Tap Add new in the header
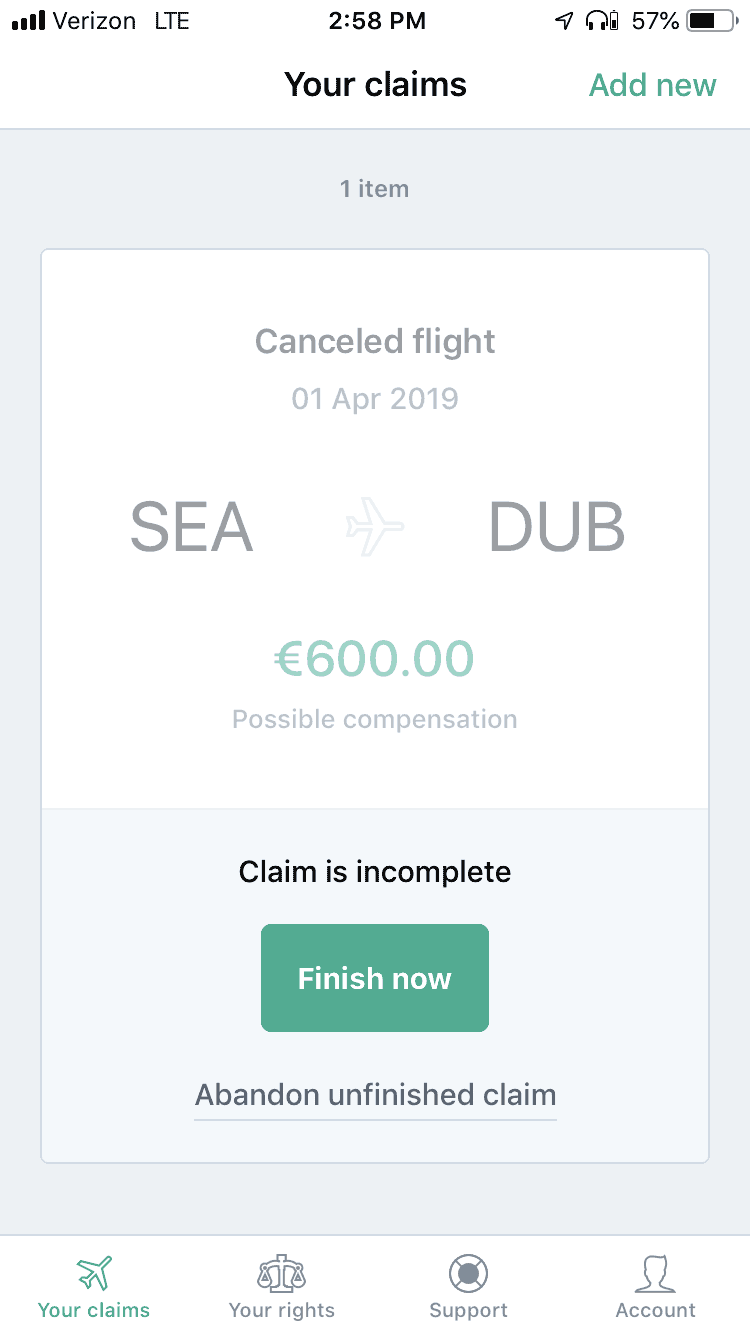 [x=652, y=85]
